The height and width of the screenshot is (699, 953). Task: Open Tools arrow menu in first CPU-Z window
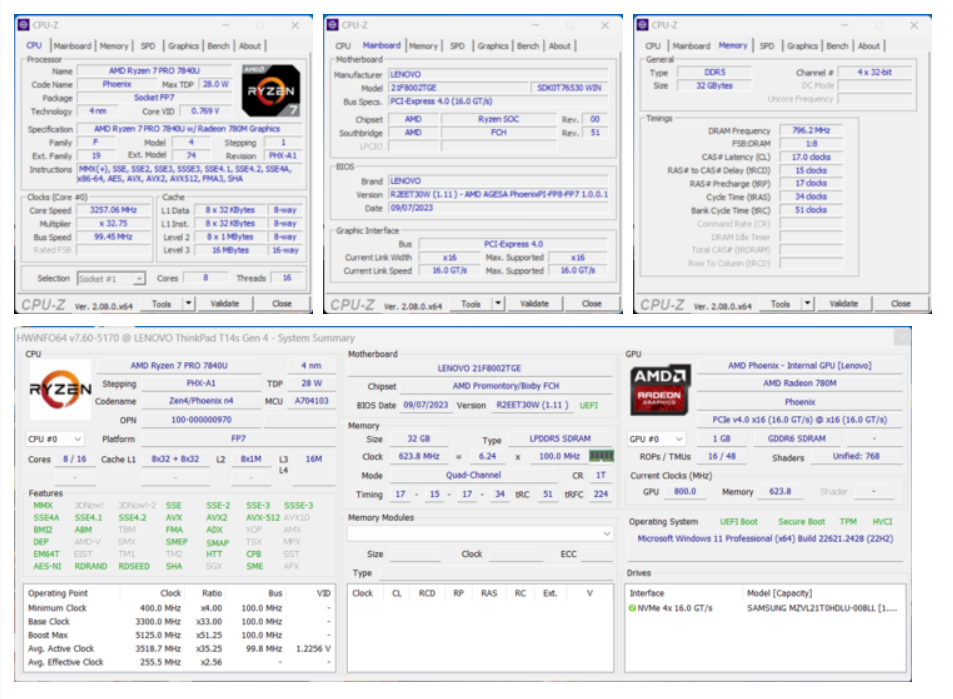189,303
